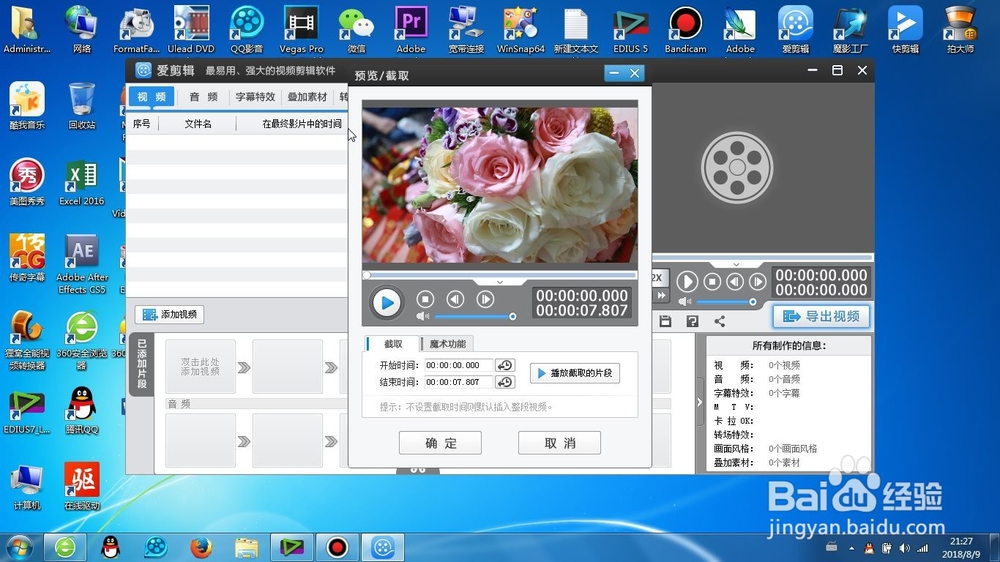1000x562 pixels.
Task: Open the Bandicam desktop shortcut
Action: pos(686,29)
